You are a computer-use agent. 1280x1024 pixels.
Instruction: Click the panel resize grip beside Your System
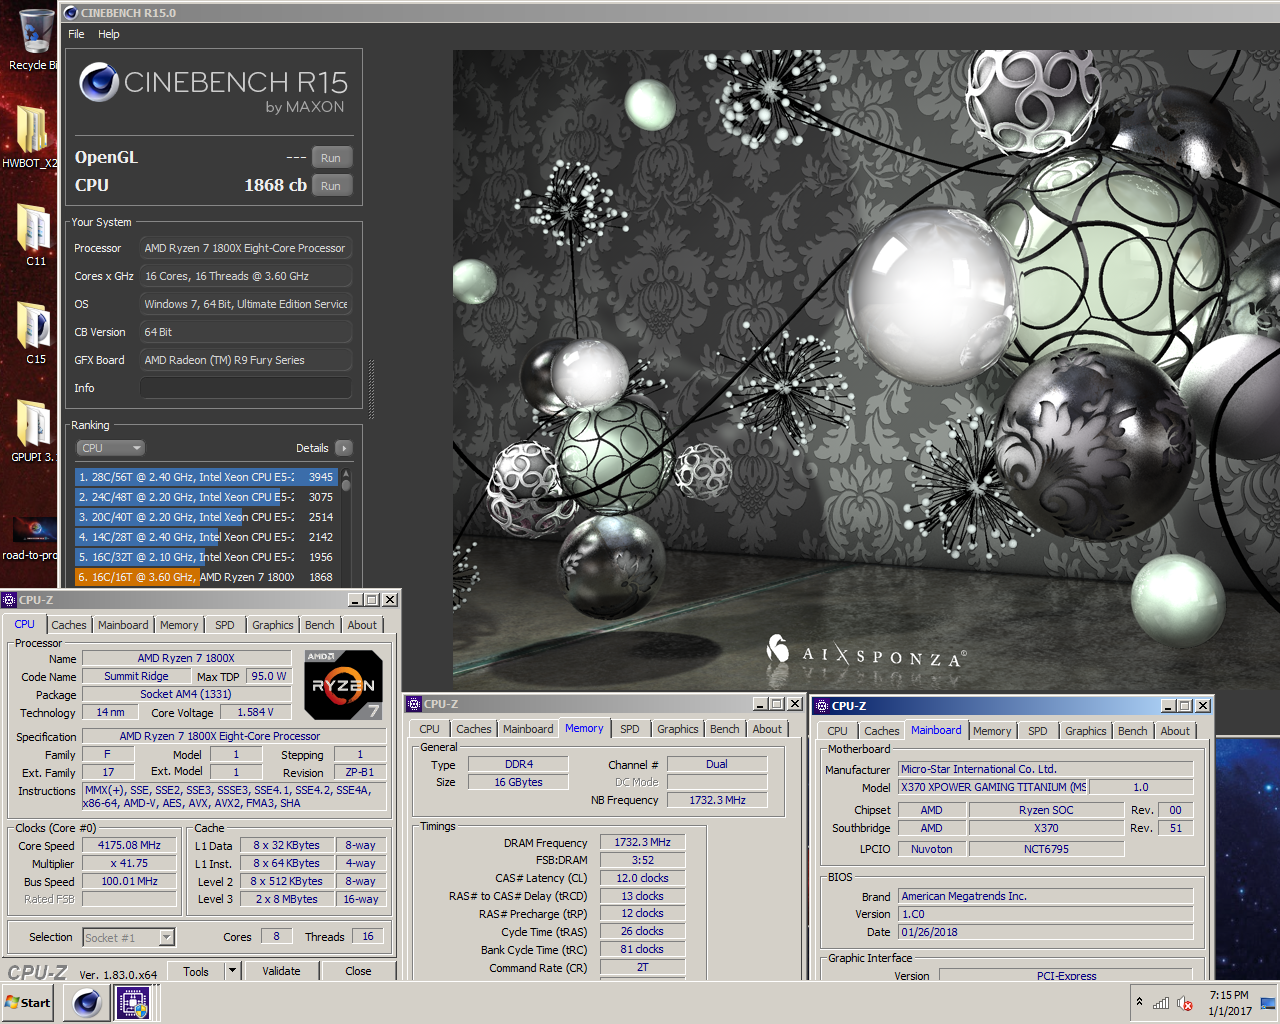(x=371, y=389)
